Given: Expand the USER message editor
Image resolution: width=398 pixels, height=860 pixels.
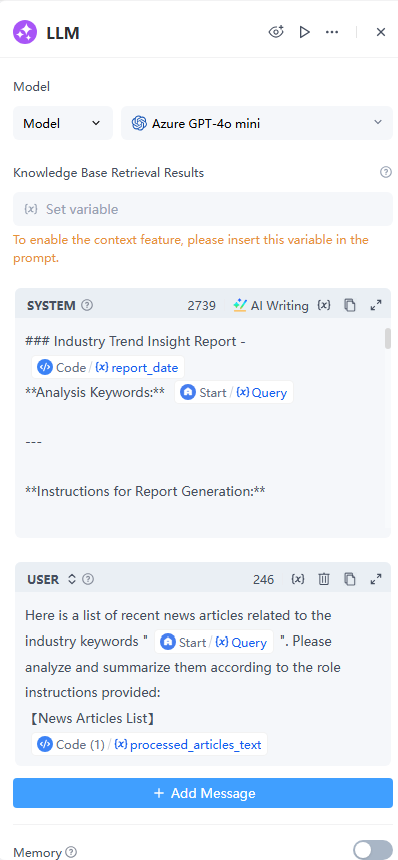Looking at the screenshot, I should pos(376,579).
